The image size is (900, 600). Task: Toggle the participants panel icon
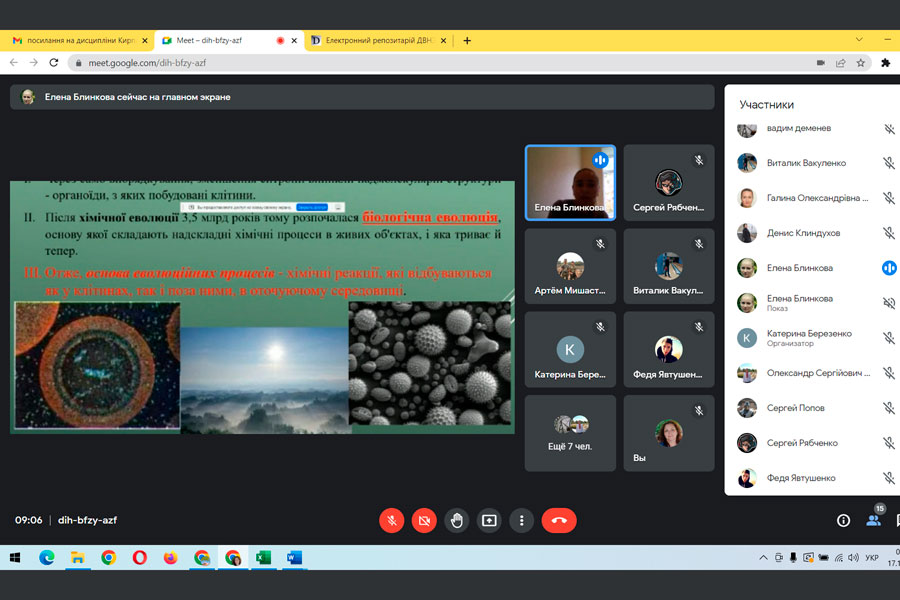(x=873, y=520)
